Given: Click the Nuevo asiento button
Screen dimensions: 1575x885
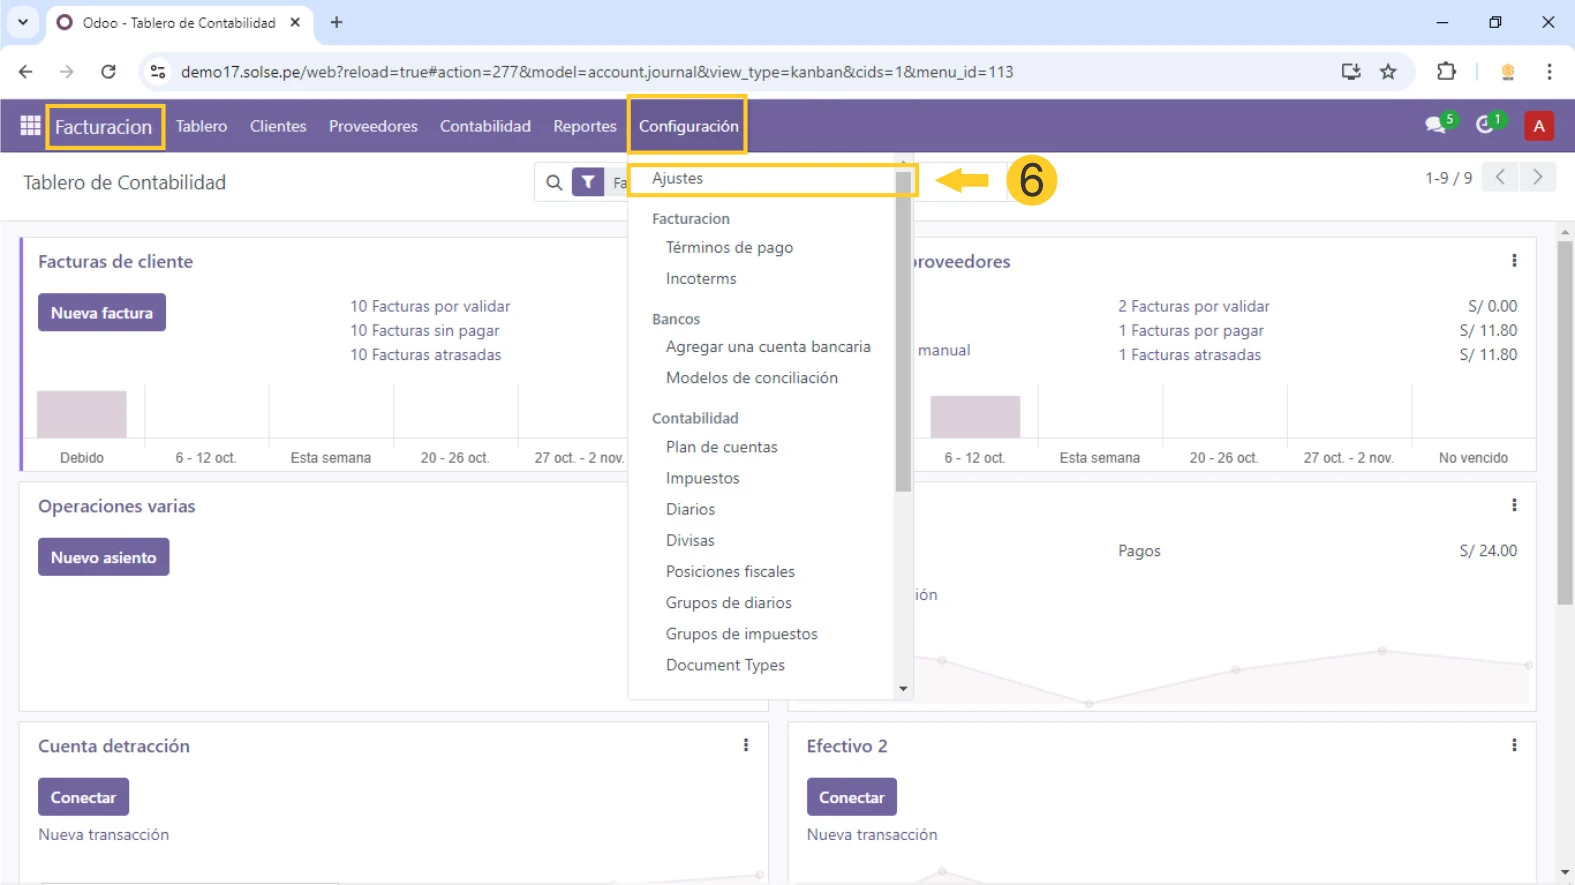Looking at the screenshot, I should click(103, 557).
